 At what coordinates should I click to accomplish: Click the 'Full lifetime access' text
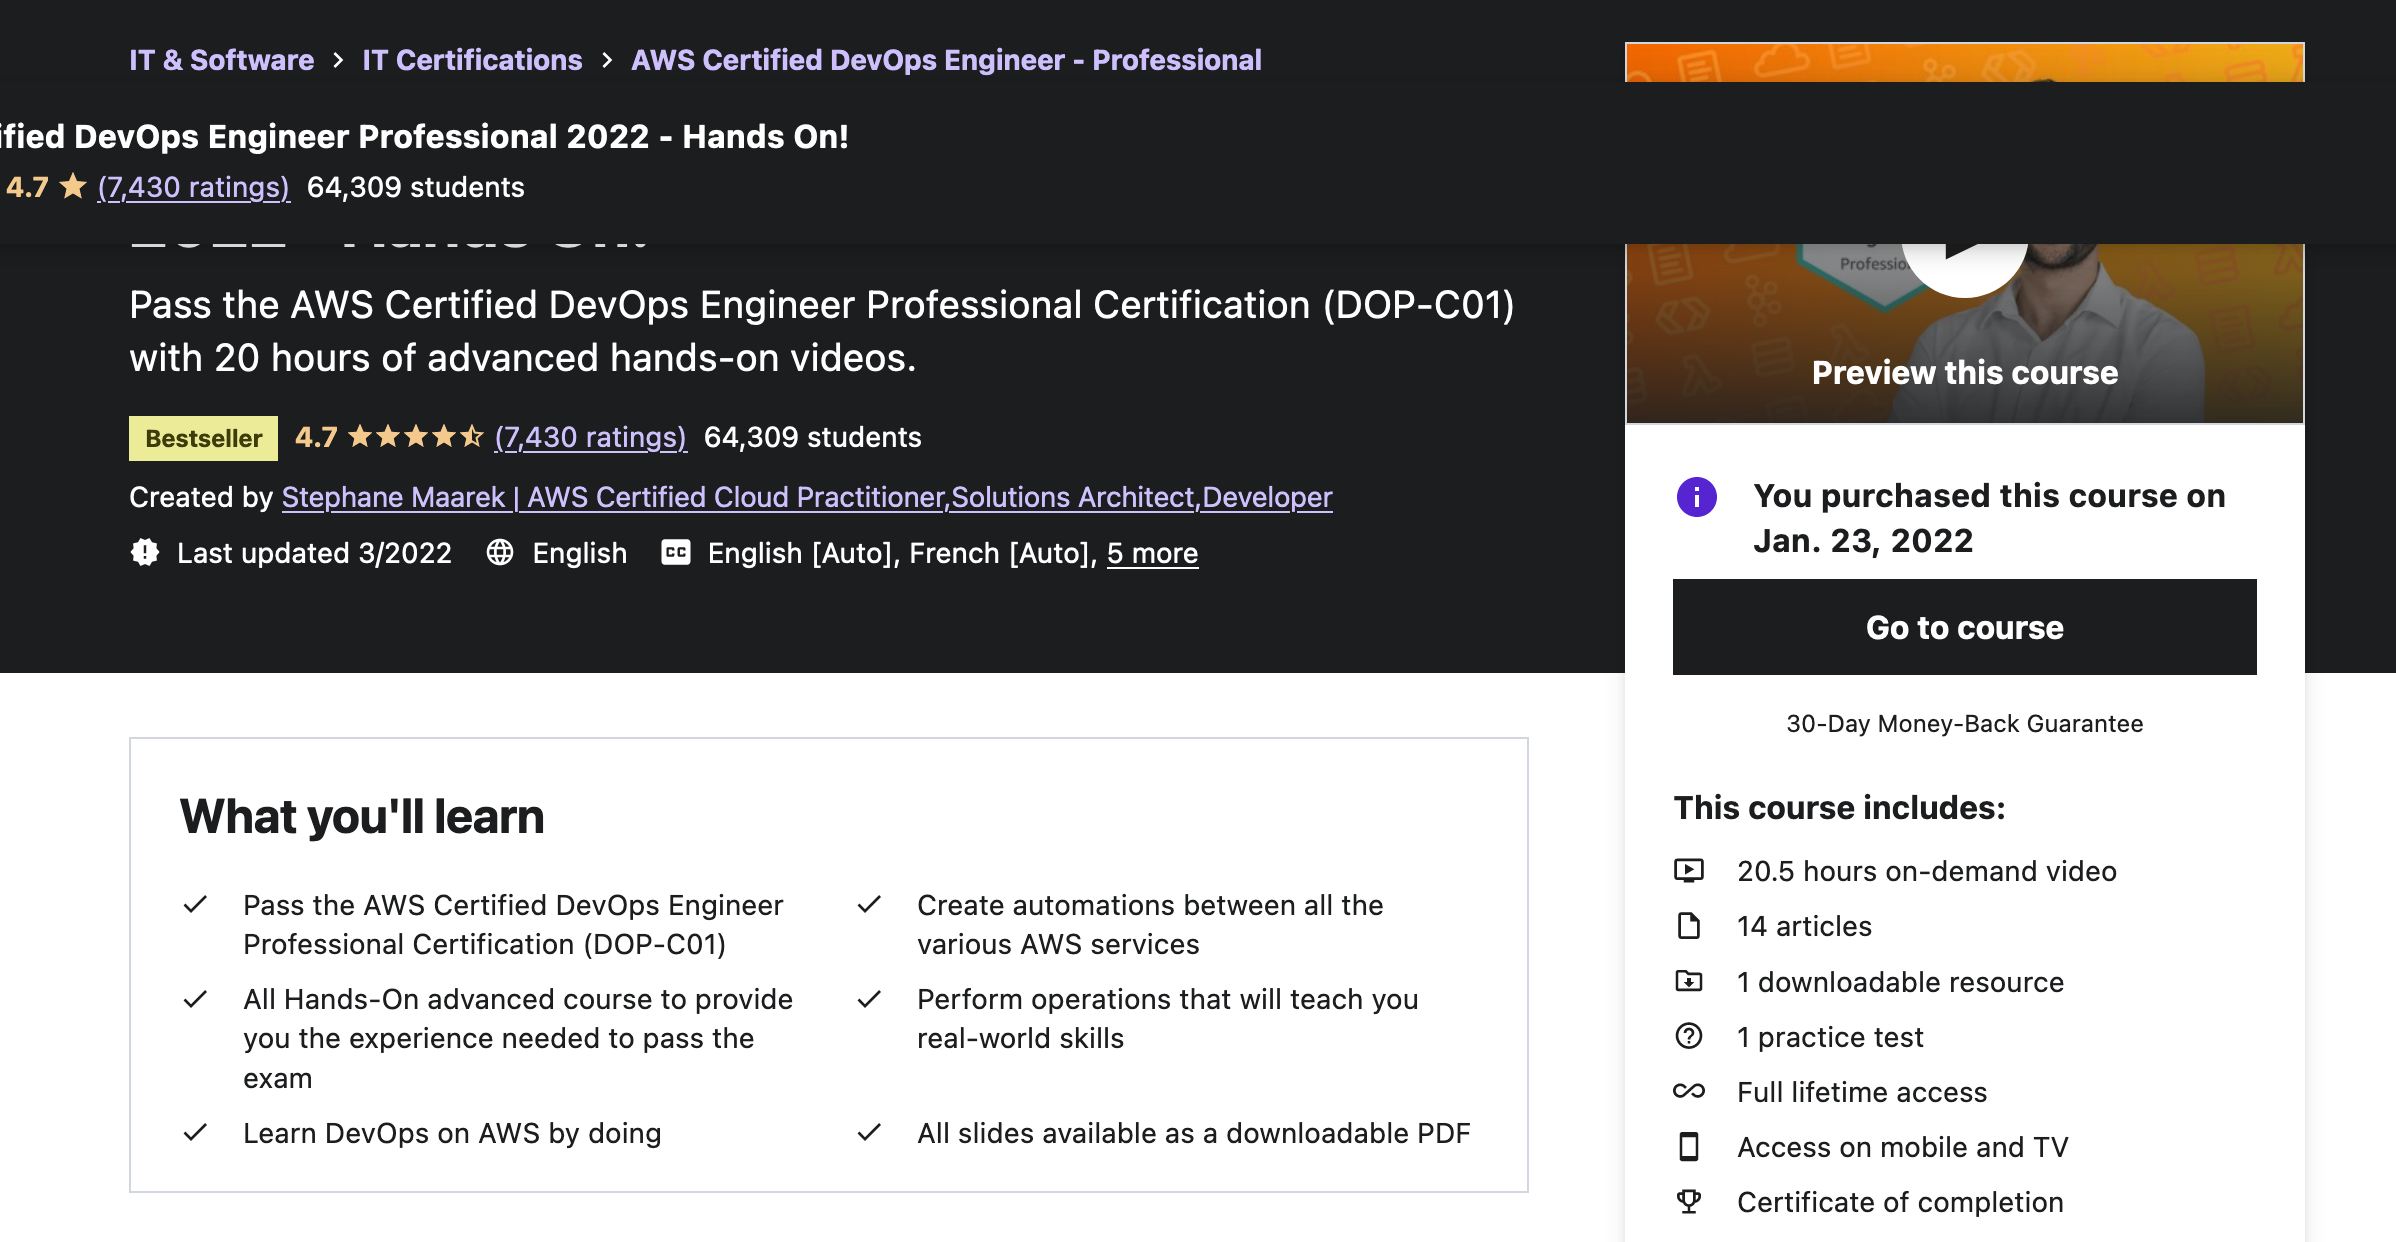(1862, 1092)
